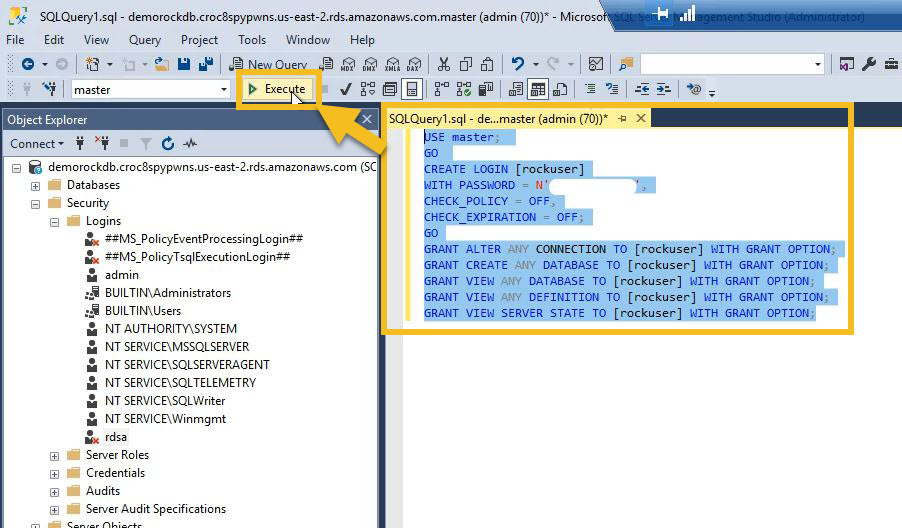This screenshot has width=902, height=528.
Task: Collapse the Logins folder
Action: click(x=55, y=222)
